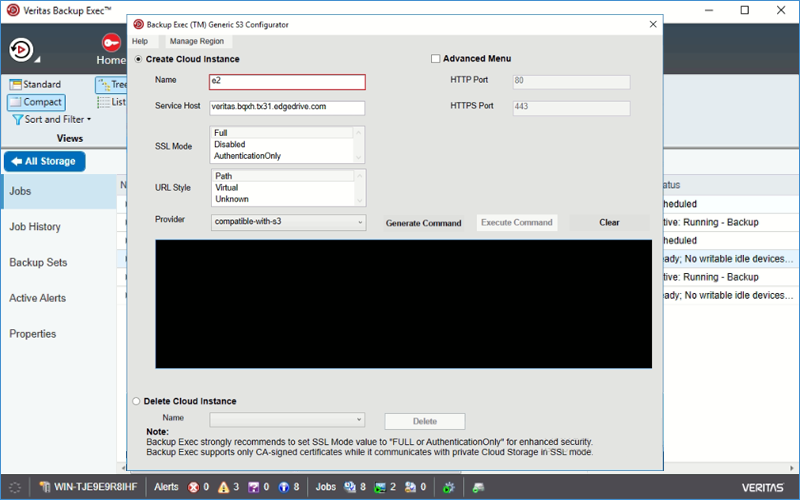The height and width of the screenshot is (500, 800).
Task: Select Virtual in URL Style list
Action: 283,188
